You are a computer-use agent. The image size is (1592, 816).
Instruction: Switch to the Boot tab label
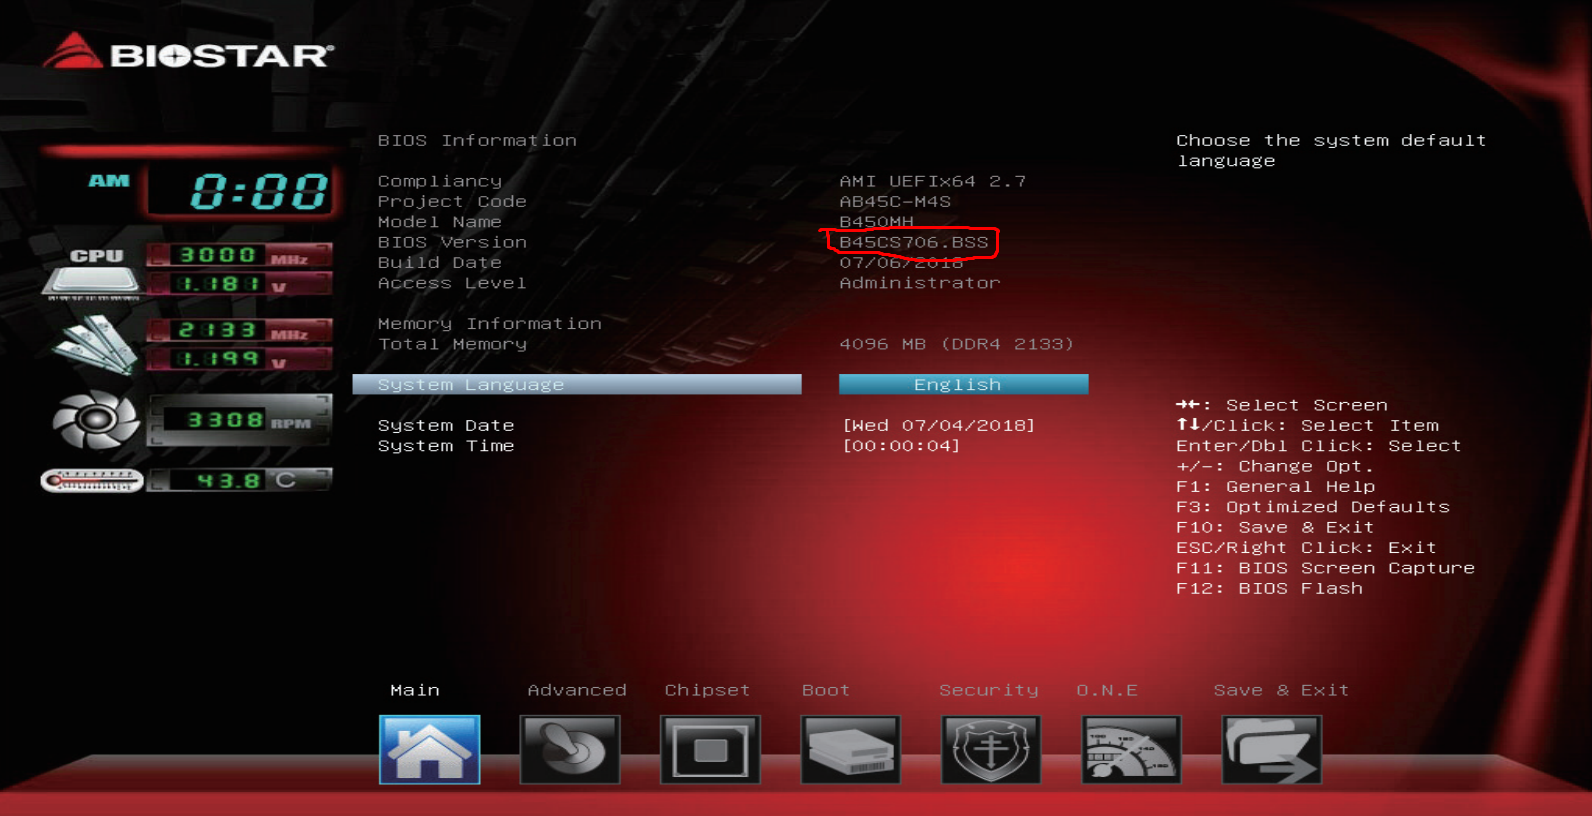coord(826,690)
